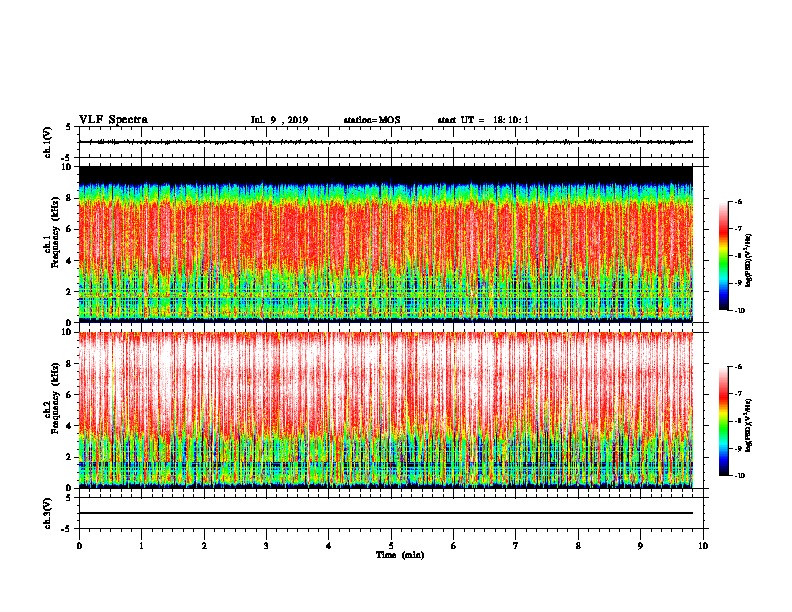Click time axis tick label "6"
Image resolution: width=792 pixels, height=612 pixels.
(454, 546)
